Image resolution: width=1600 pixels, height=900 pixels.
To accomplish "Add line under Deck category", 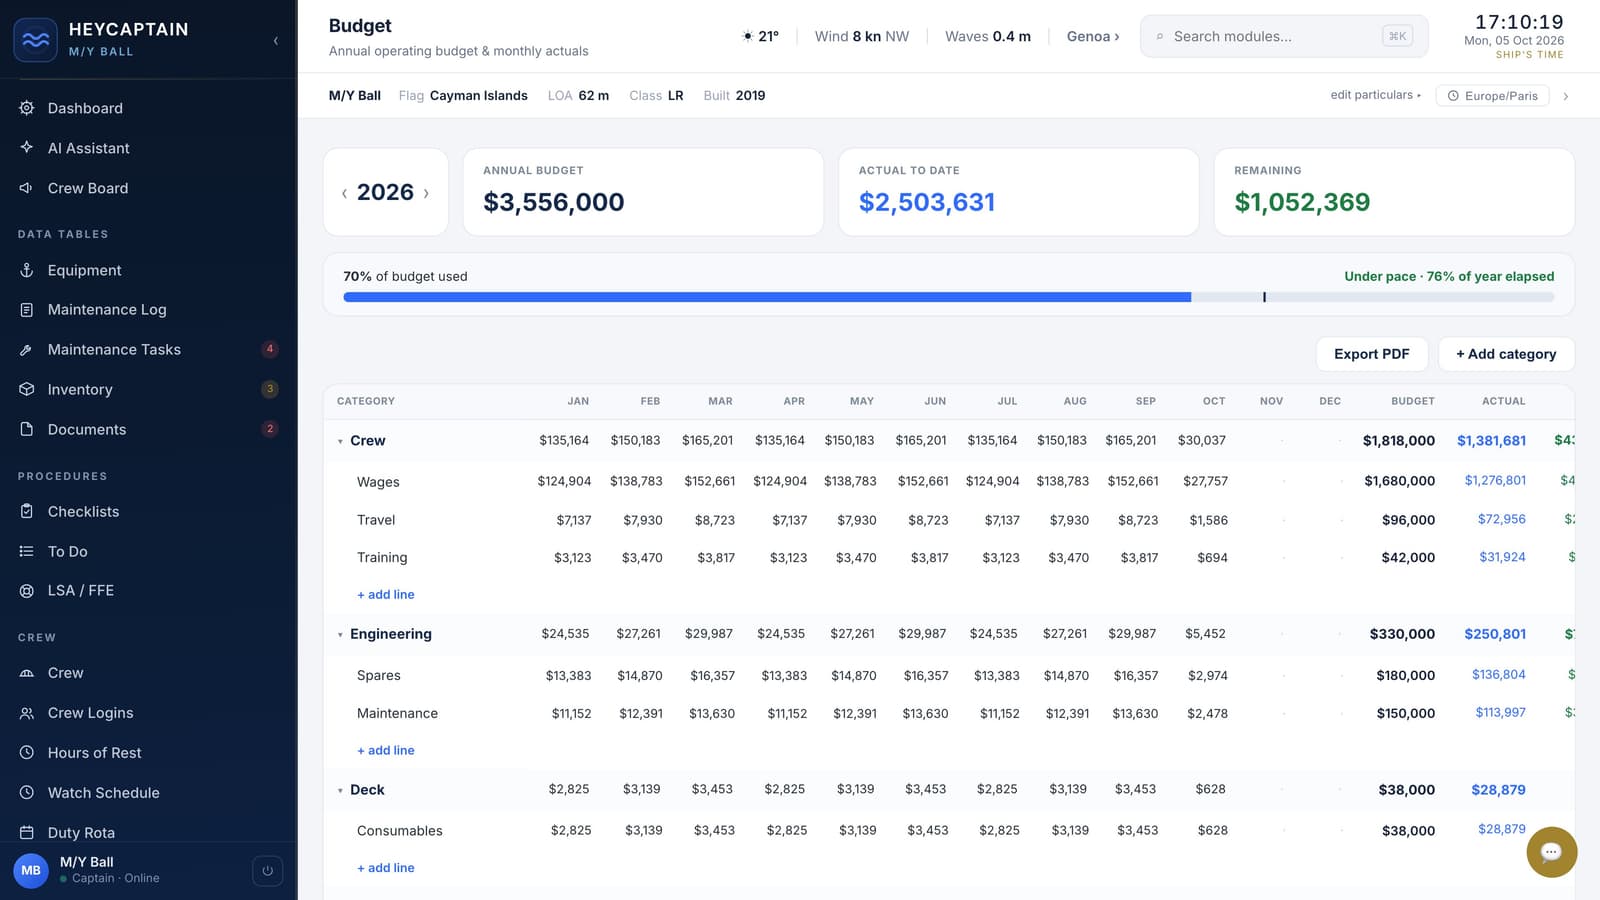I will pyautogui.click(x=386, y=868).
